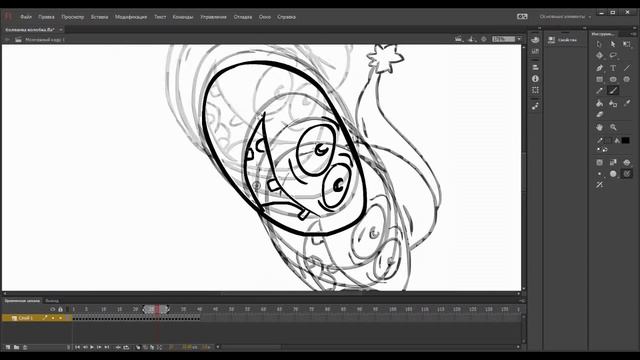
Task: Click the black fill color swatch
Action: pos(625,140)
